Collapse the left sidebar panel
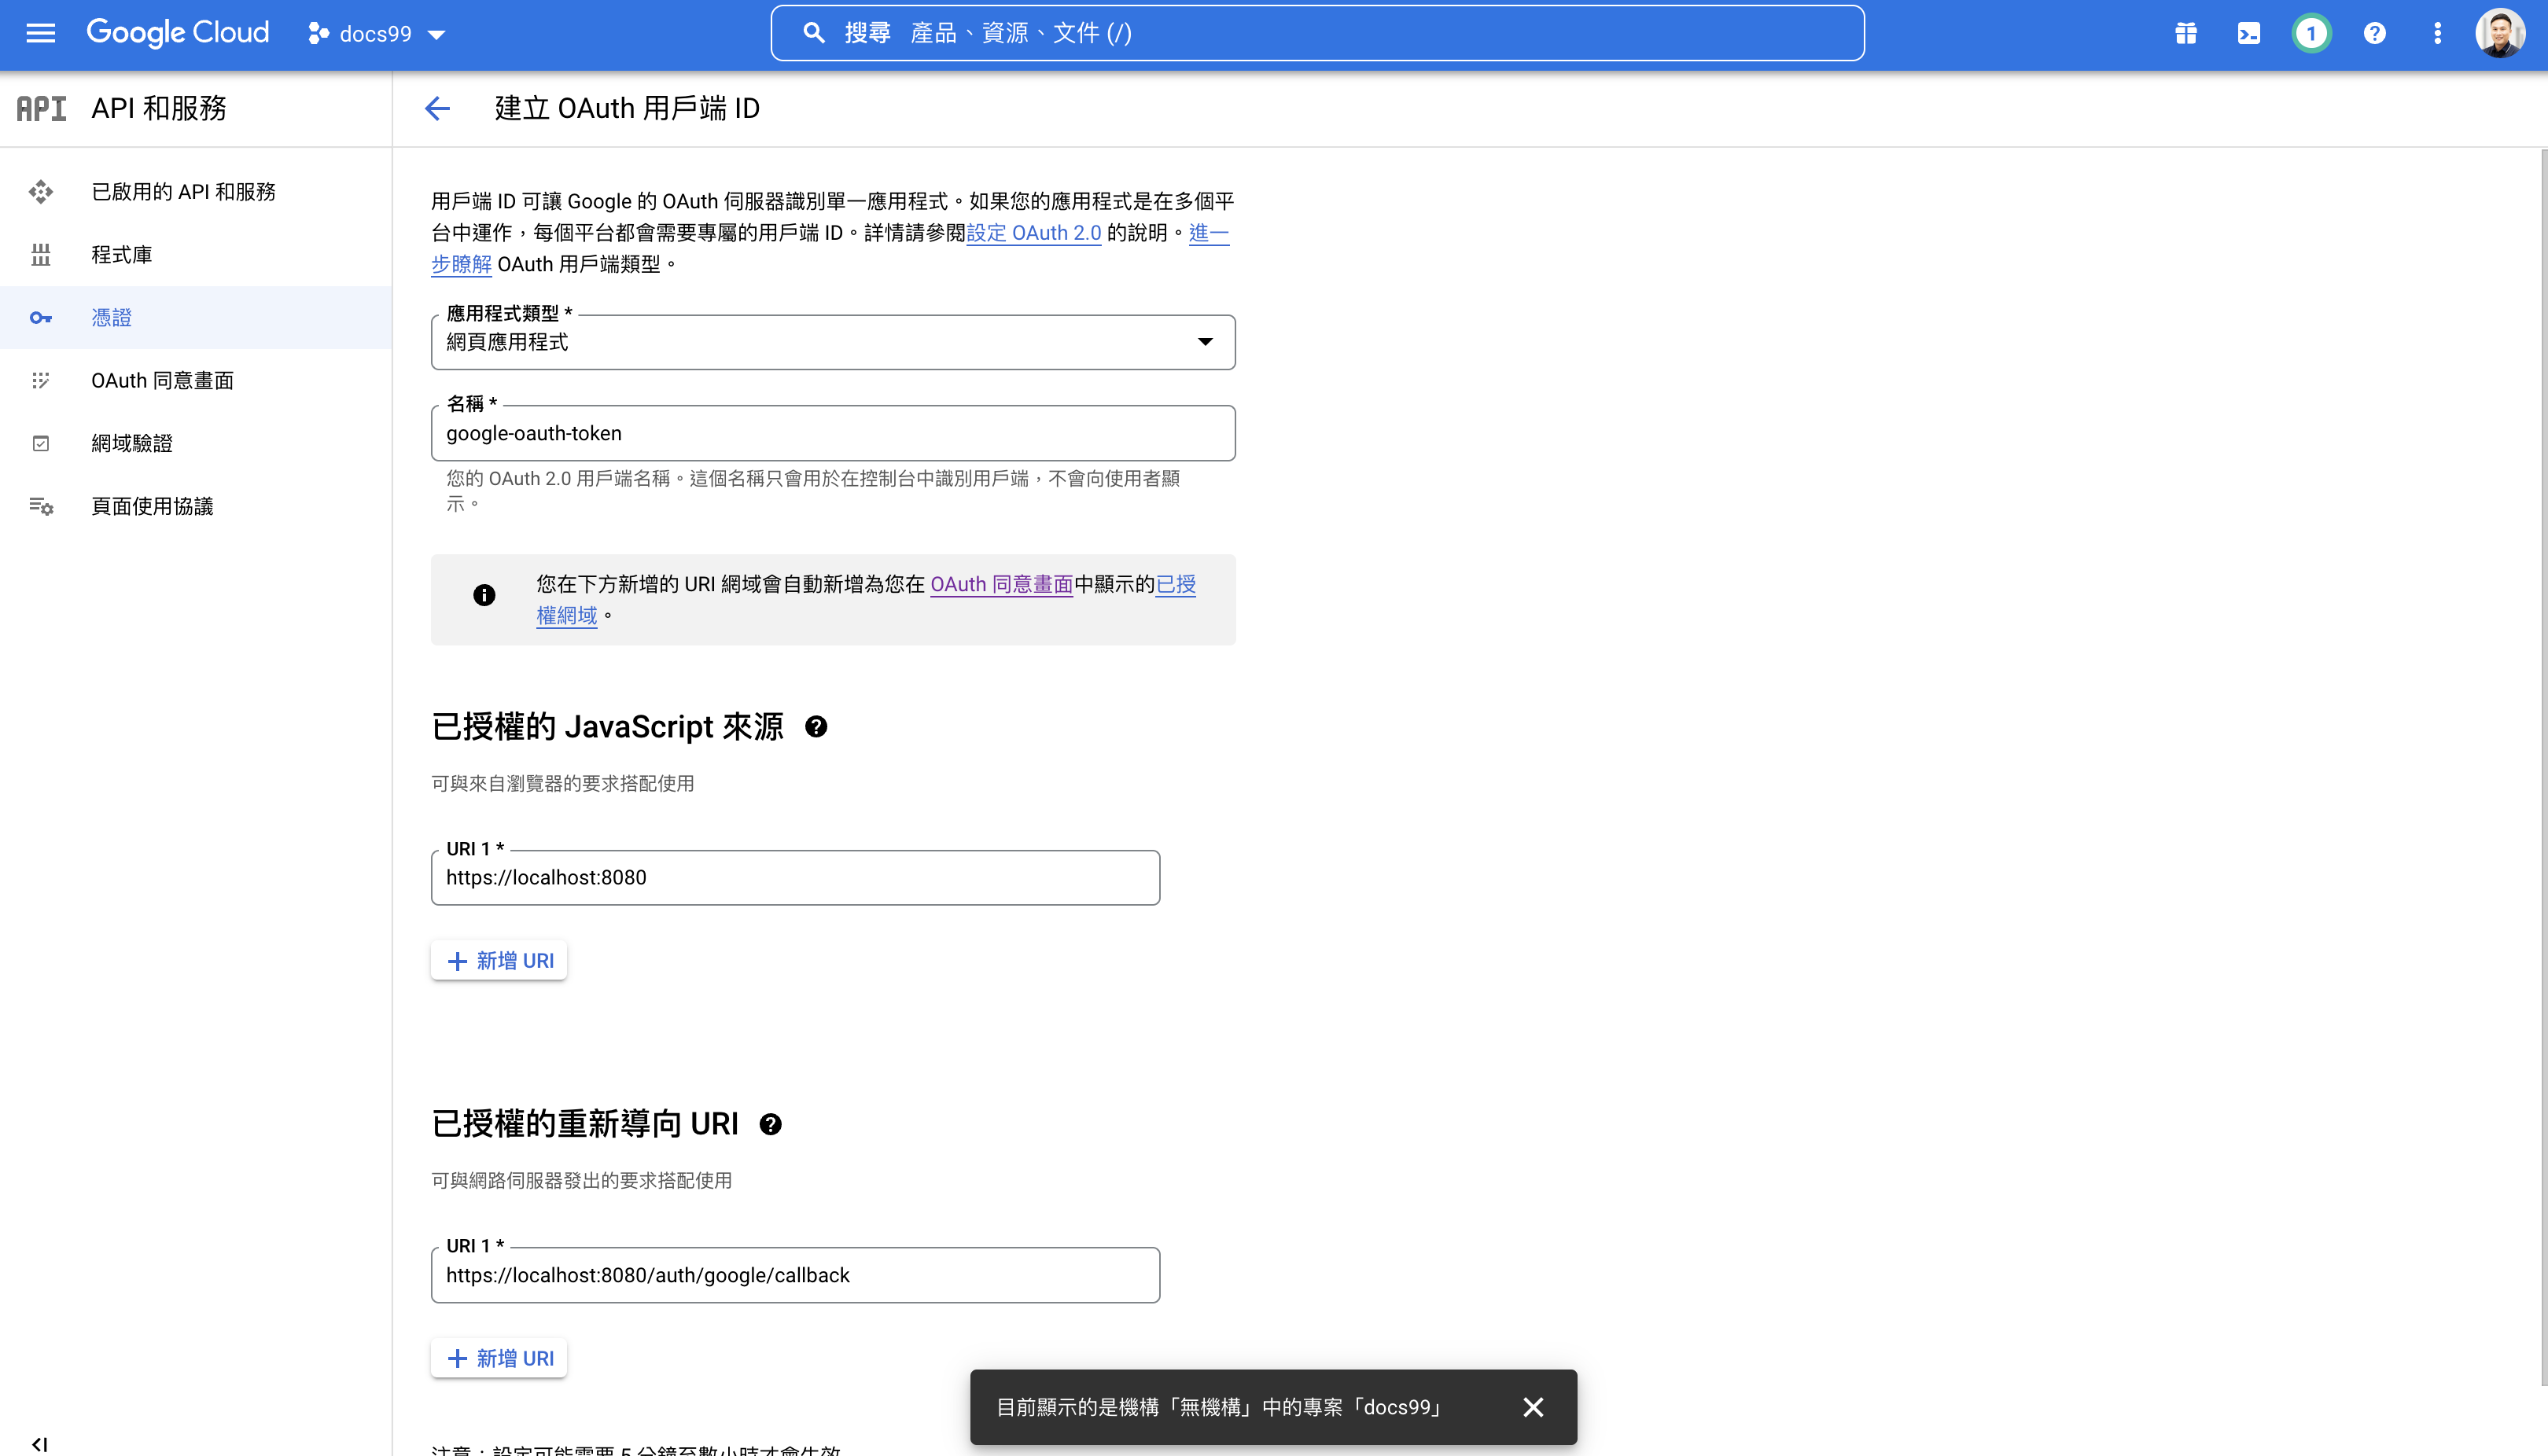 pyautogui.click(x=39, y=1443)
